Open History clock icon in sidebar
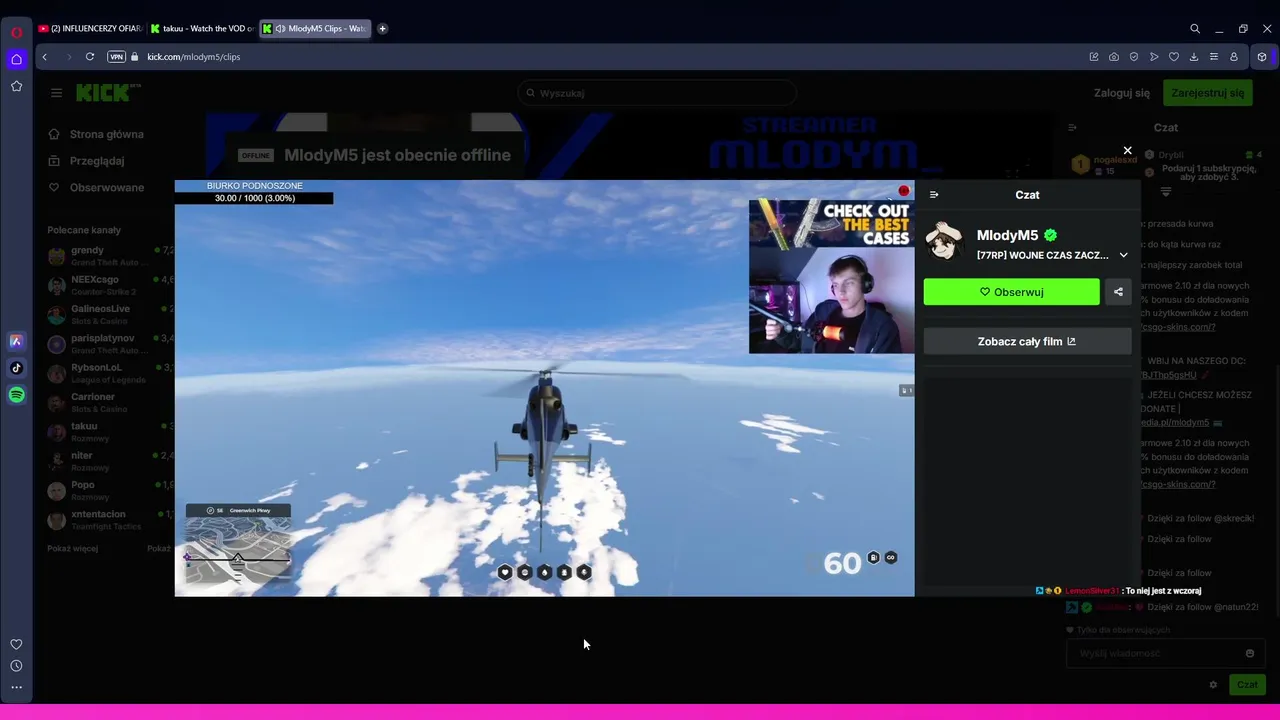Image resolution: width=1280 pixels, height=720 pixels. pyautogui.click(x=16, y=666)
